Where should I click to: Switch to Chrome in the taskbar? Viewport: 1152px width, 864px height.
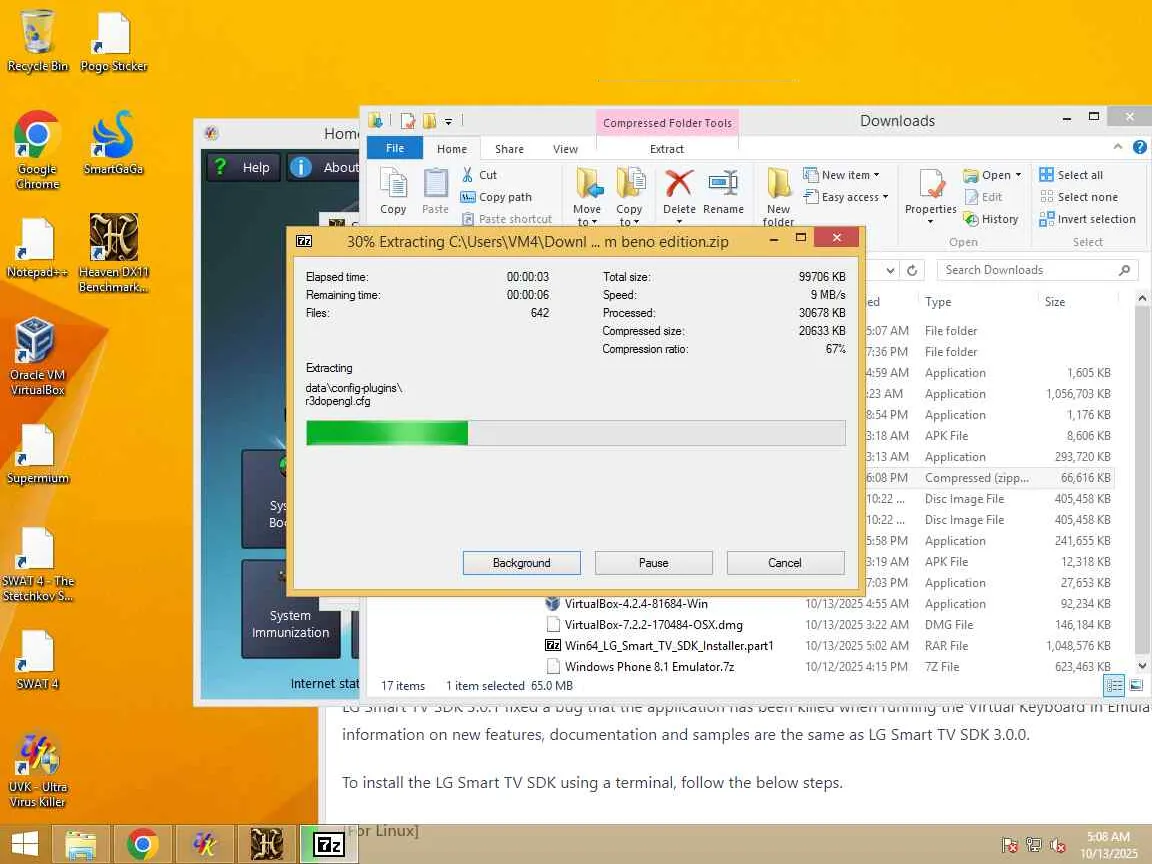point(143,844)
